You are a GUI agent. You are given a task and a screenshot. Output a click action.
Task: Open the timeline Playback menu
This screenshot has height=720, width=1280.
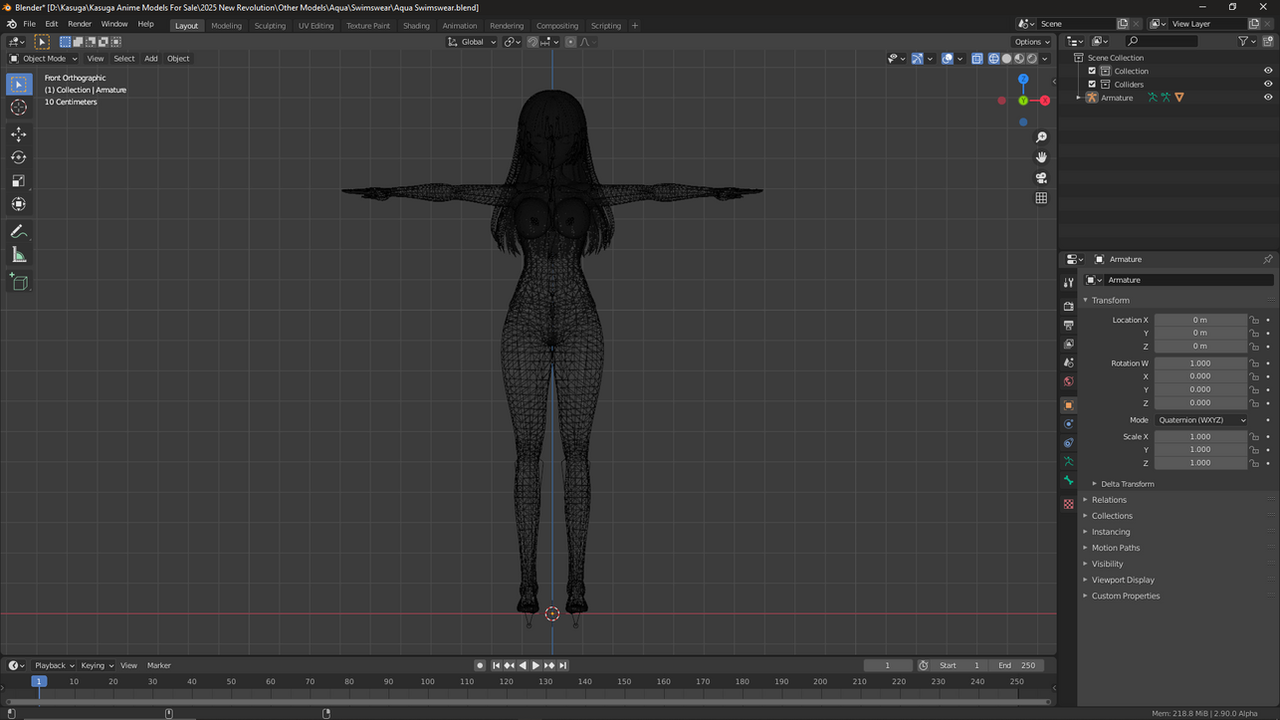(53, 665)
